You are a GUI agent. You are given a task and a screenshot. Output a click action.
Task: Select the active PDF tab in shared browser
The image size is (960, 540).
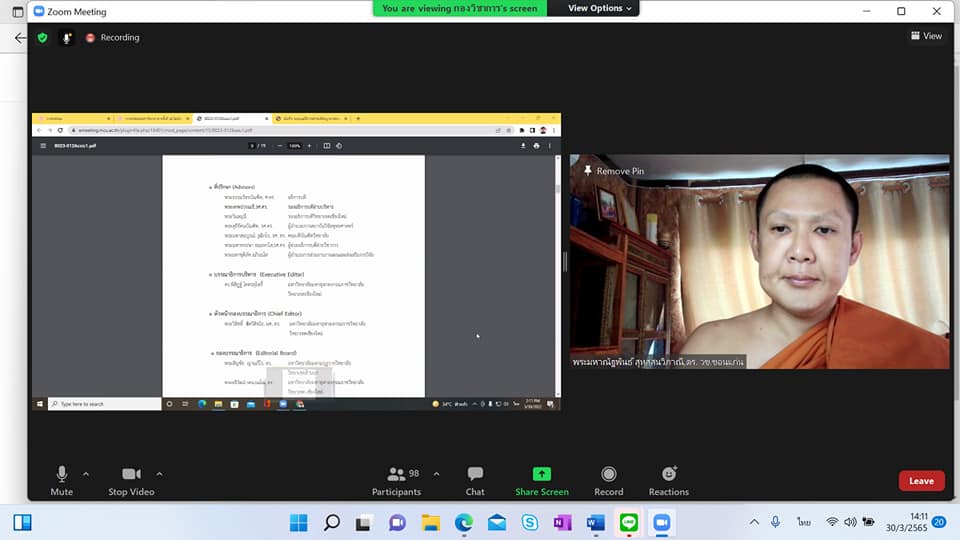click(x=231, y=118)
